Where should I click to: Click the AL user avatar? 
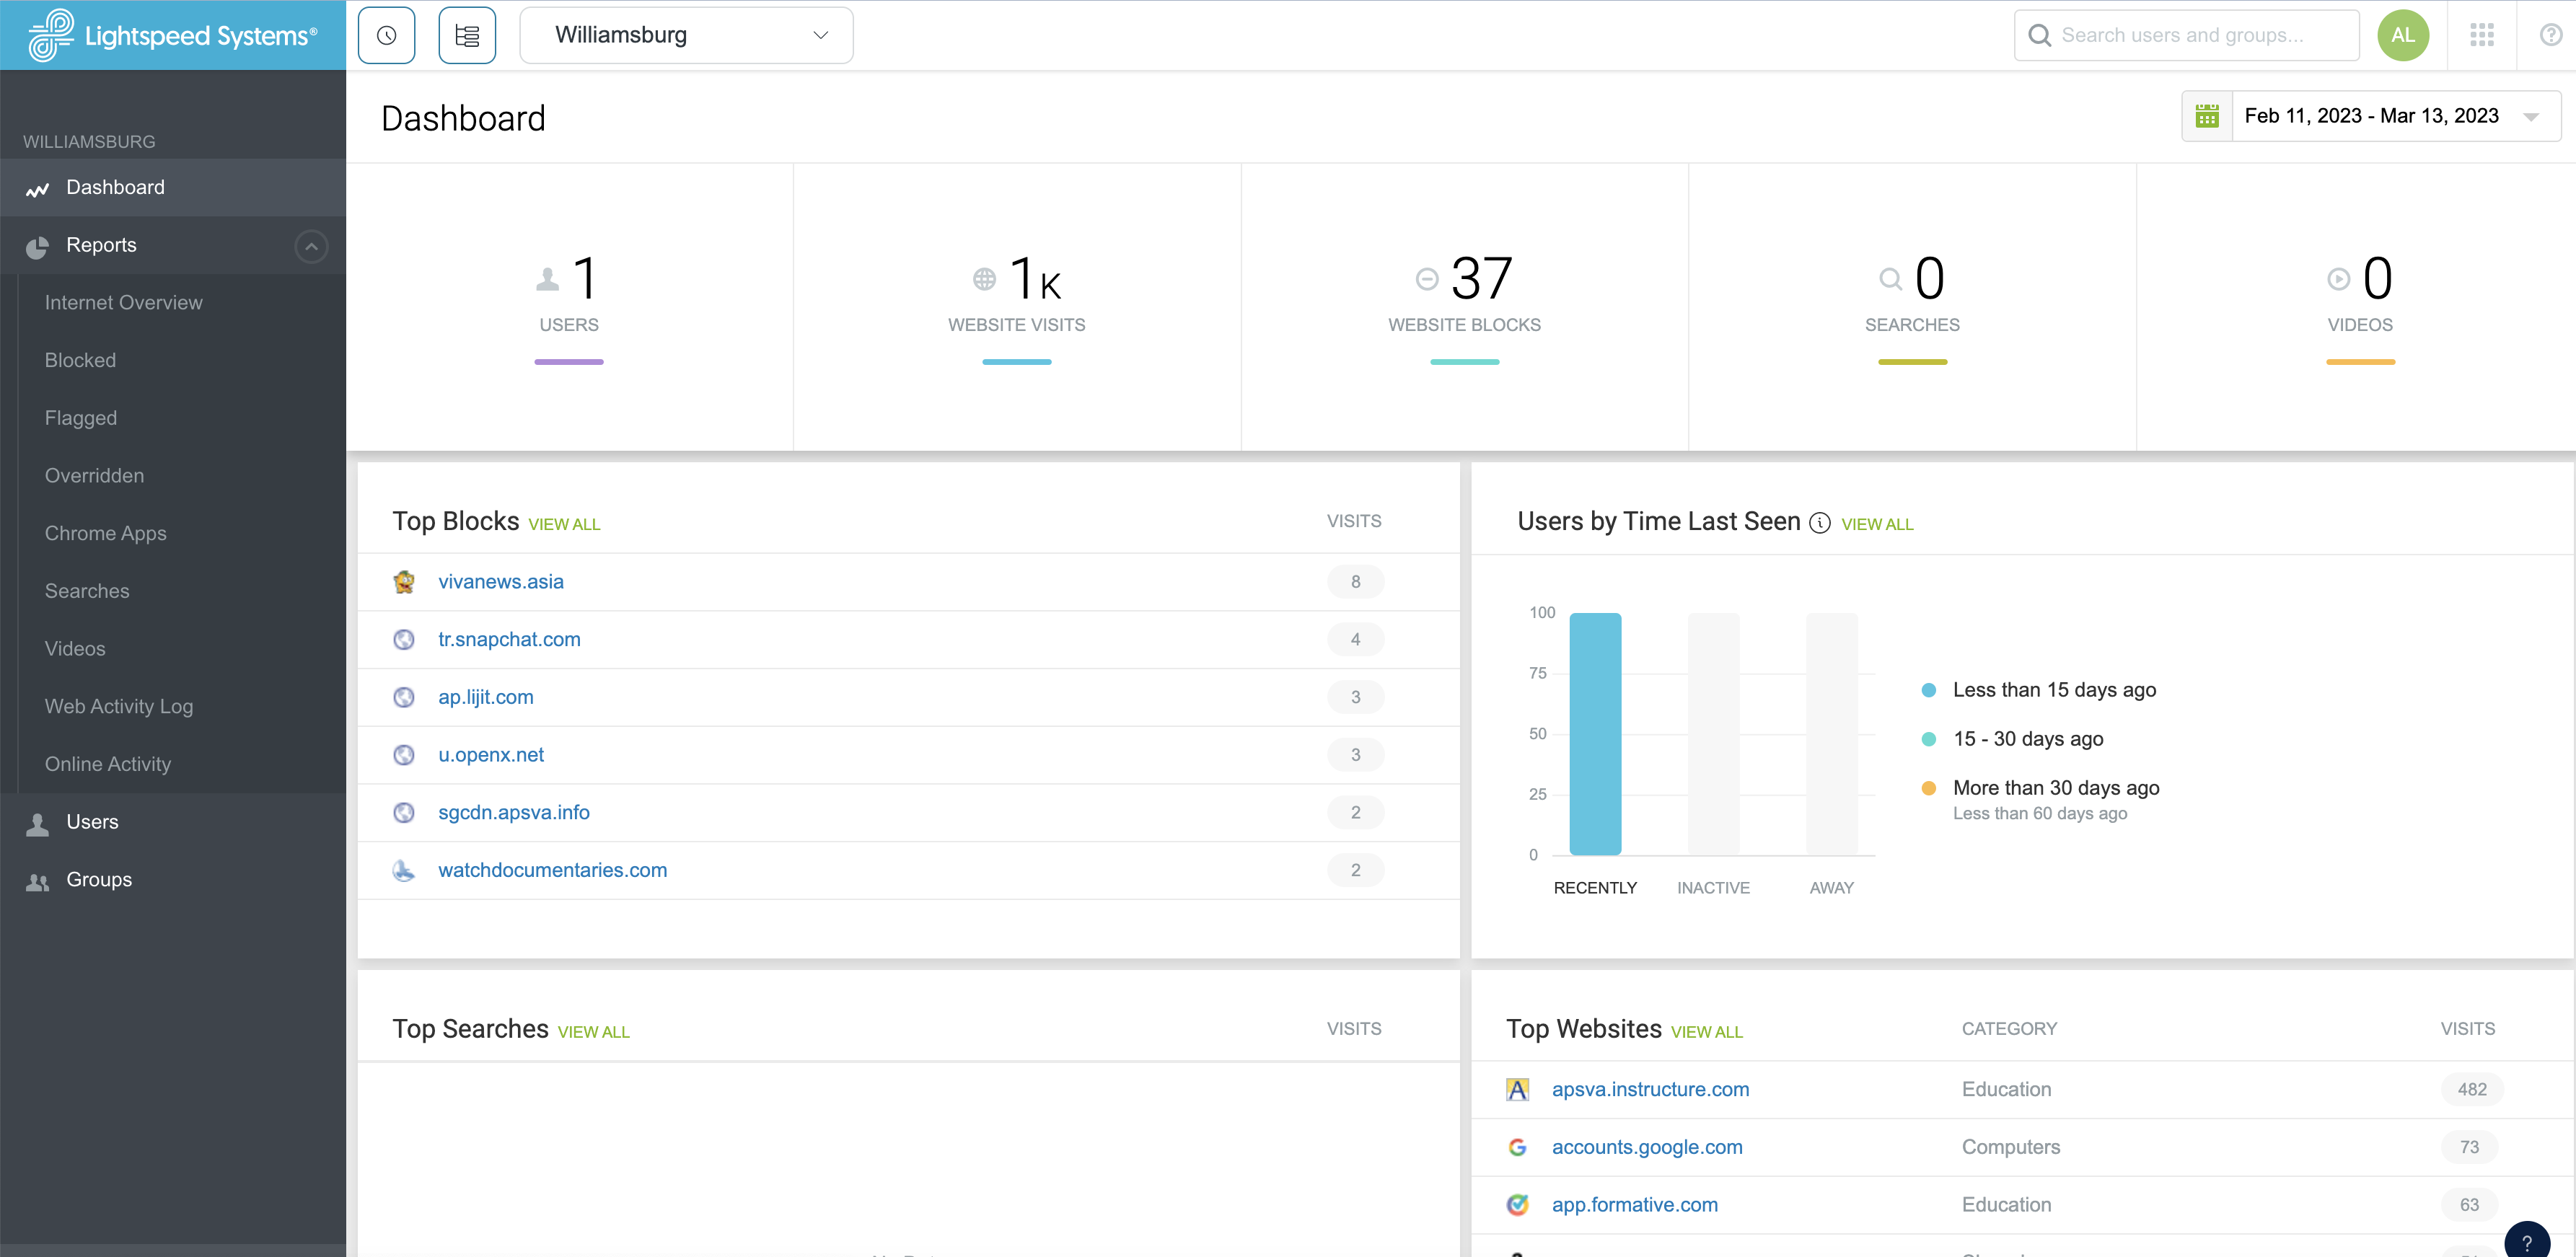(x=2404, y=34)
